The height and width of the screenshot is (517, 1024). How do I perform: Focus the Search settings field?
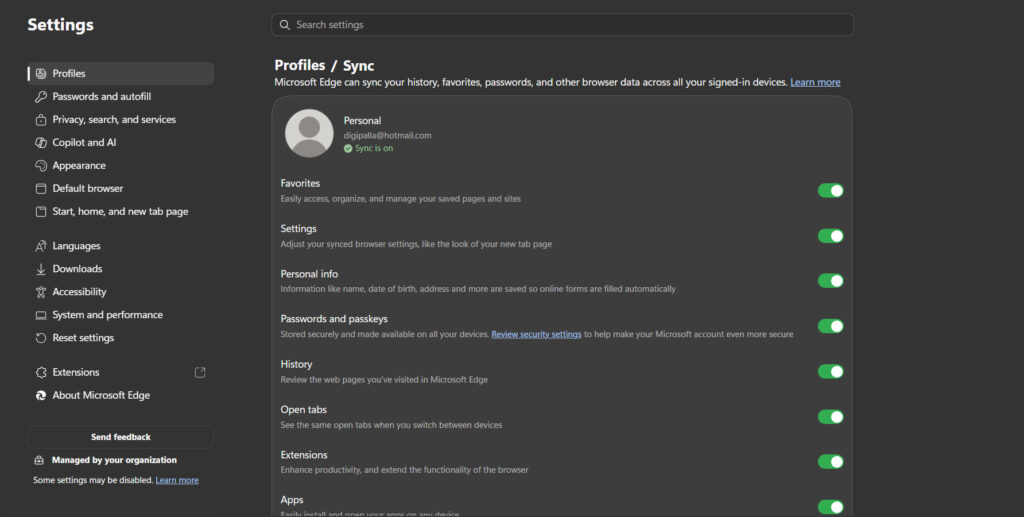562,25
